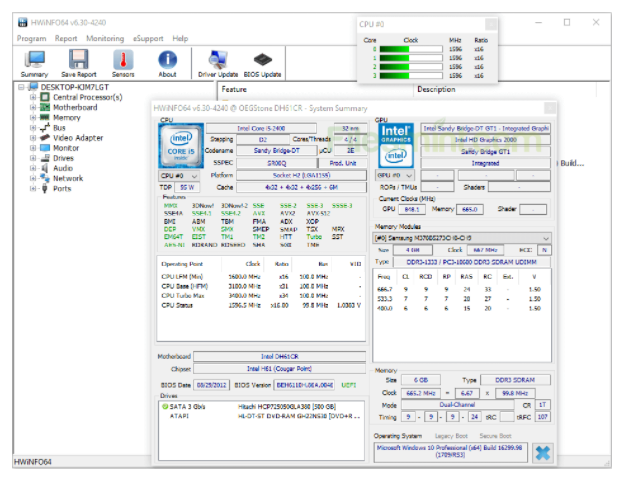This screenshot has width=628, height=477.
Task: Click the HL-DT-ST DVD-RAM drive entry
Action: pos(261,416)
